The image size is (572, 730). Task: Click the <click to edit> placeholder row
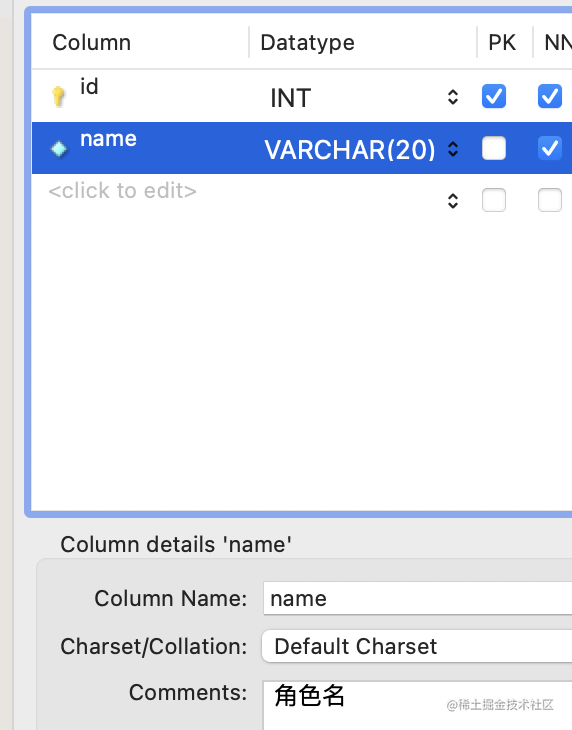point(122,191)
